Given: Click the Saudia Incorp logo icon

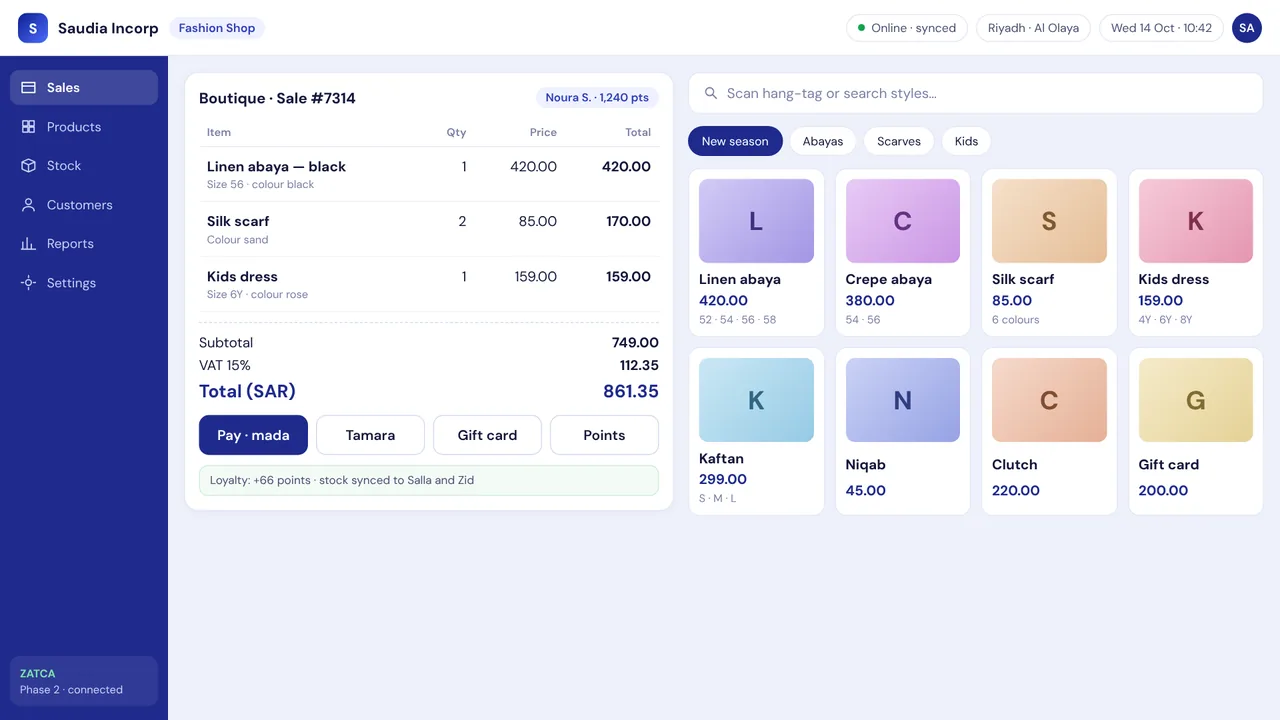Looking at the screenshot, I should (33, 28).
